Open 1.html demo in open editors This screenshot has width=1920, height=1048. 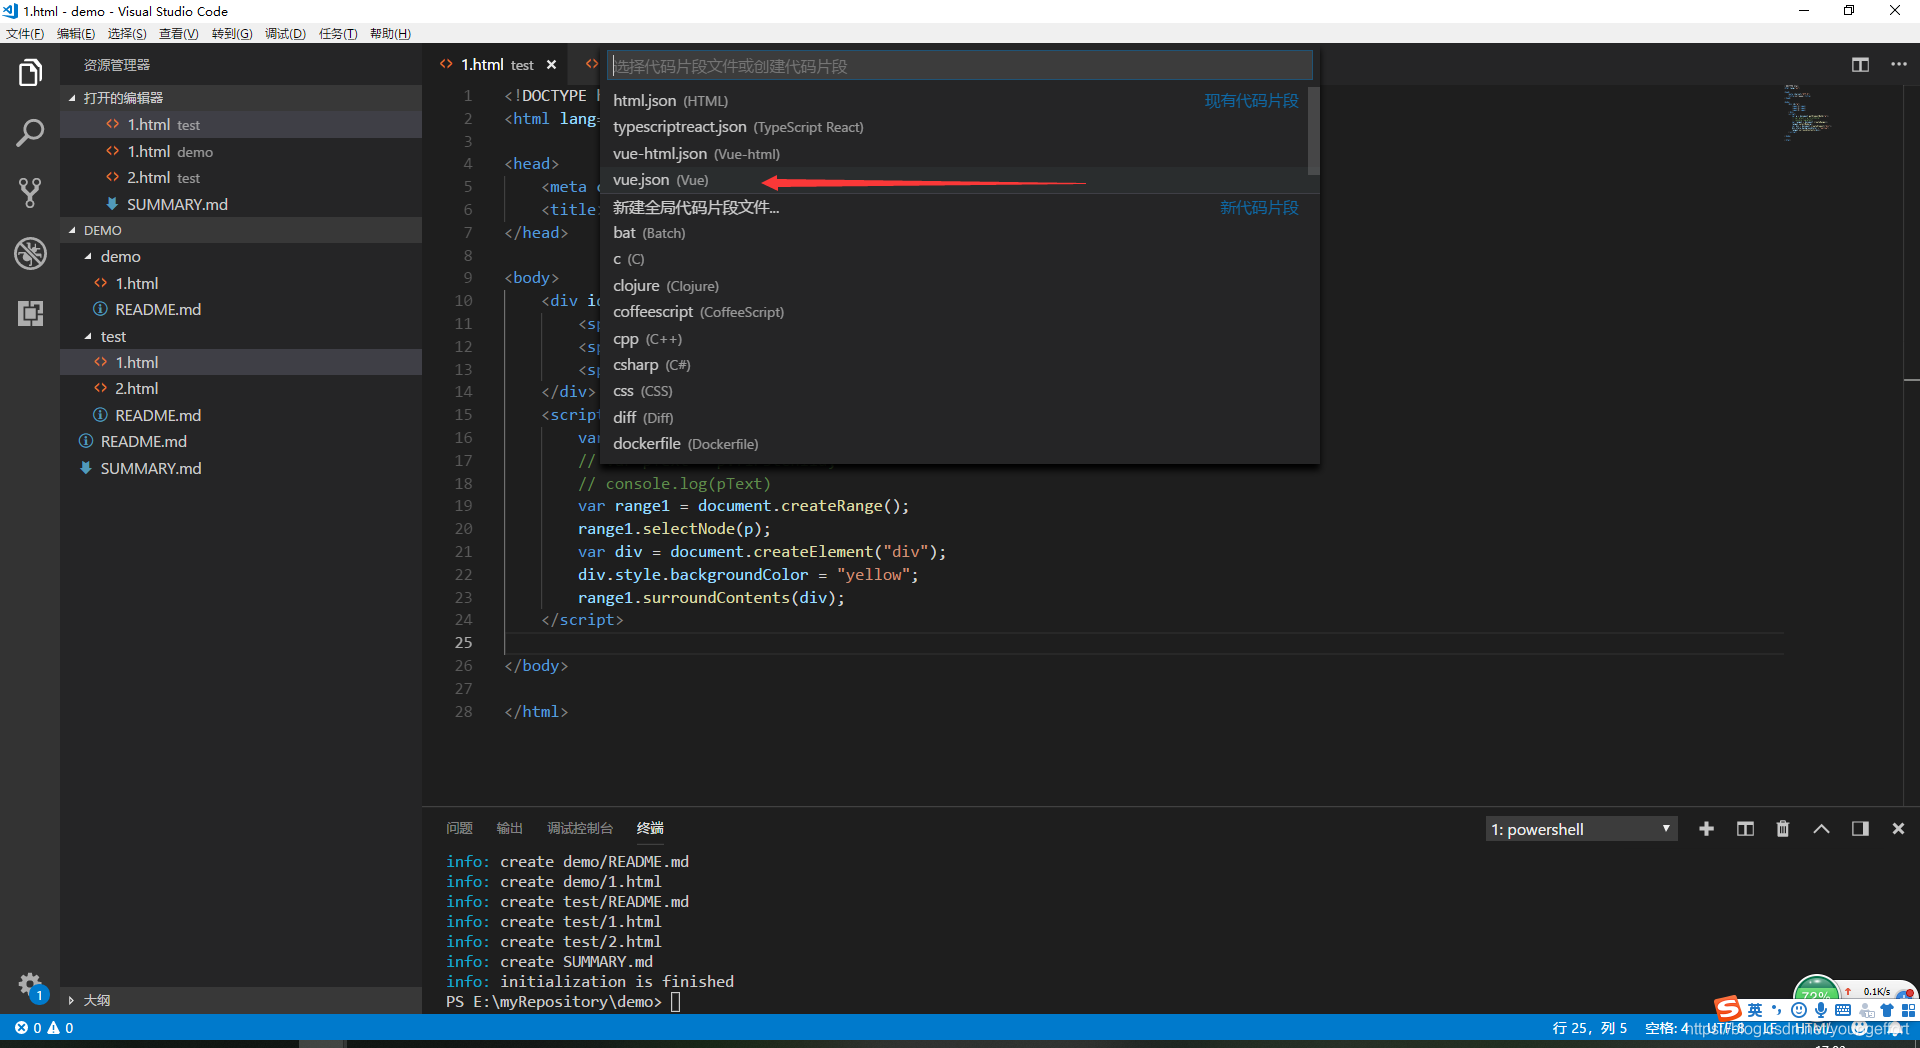[x=241, y=152]
